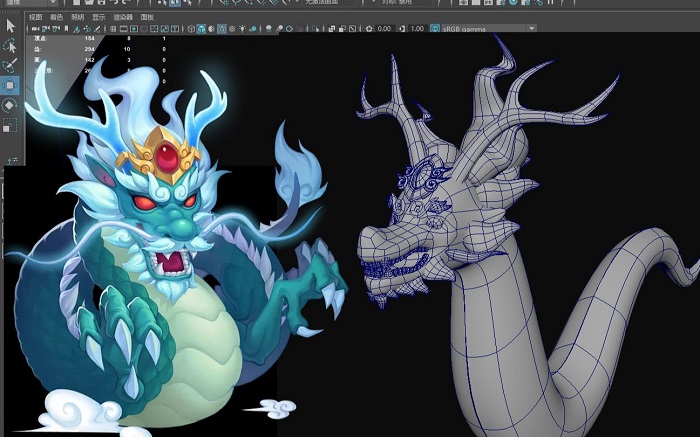Click the color management icon beside sRGB gamma
Screen dimensions: 700x437
tap(433, 30)
